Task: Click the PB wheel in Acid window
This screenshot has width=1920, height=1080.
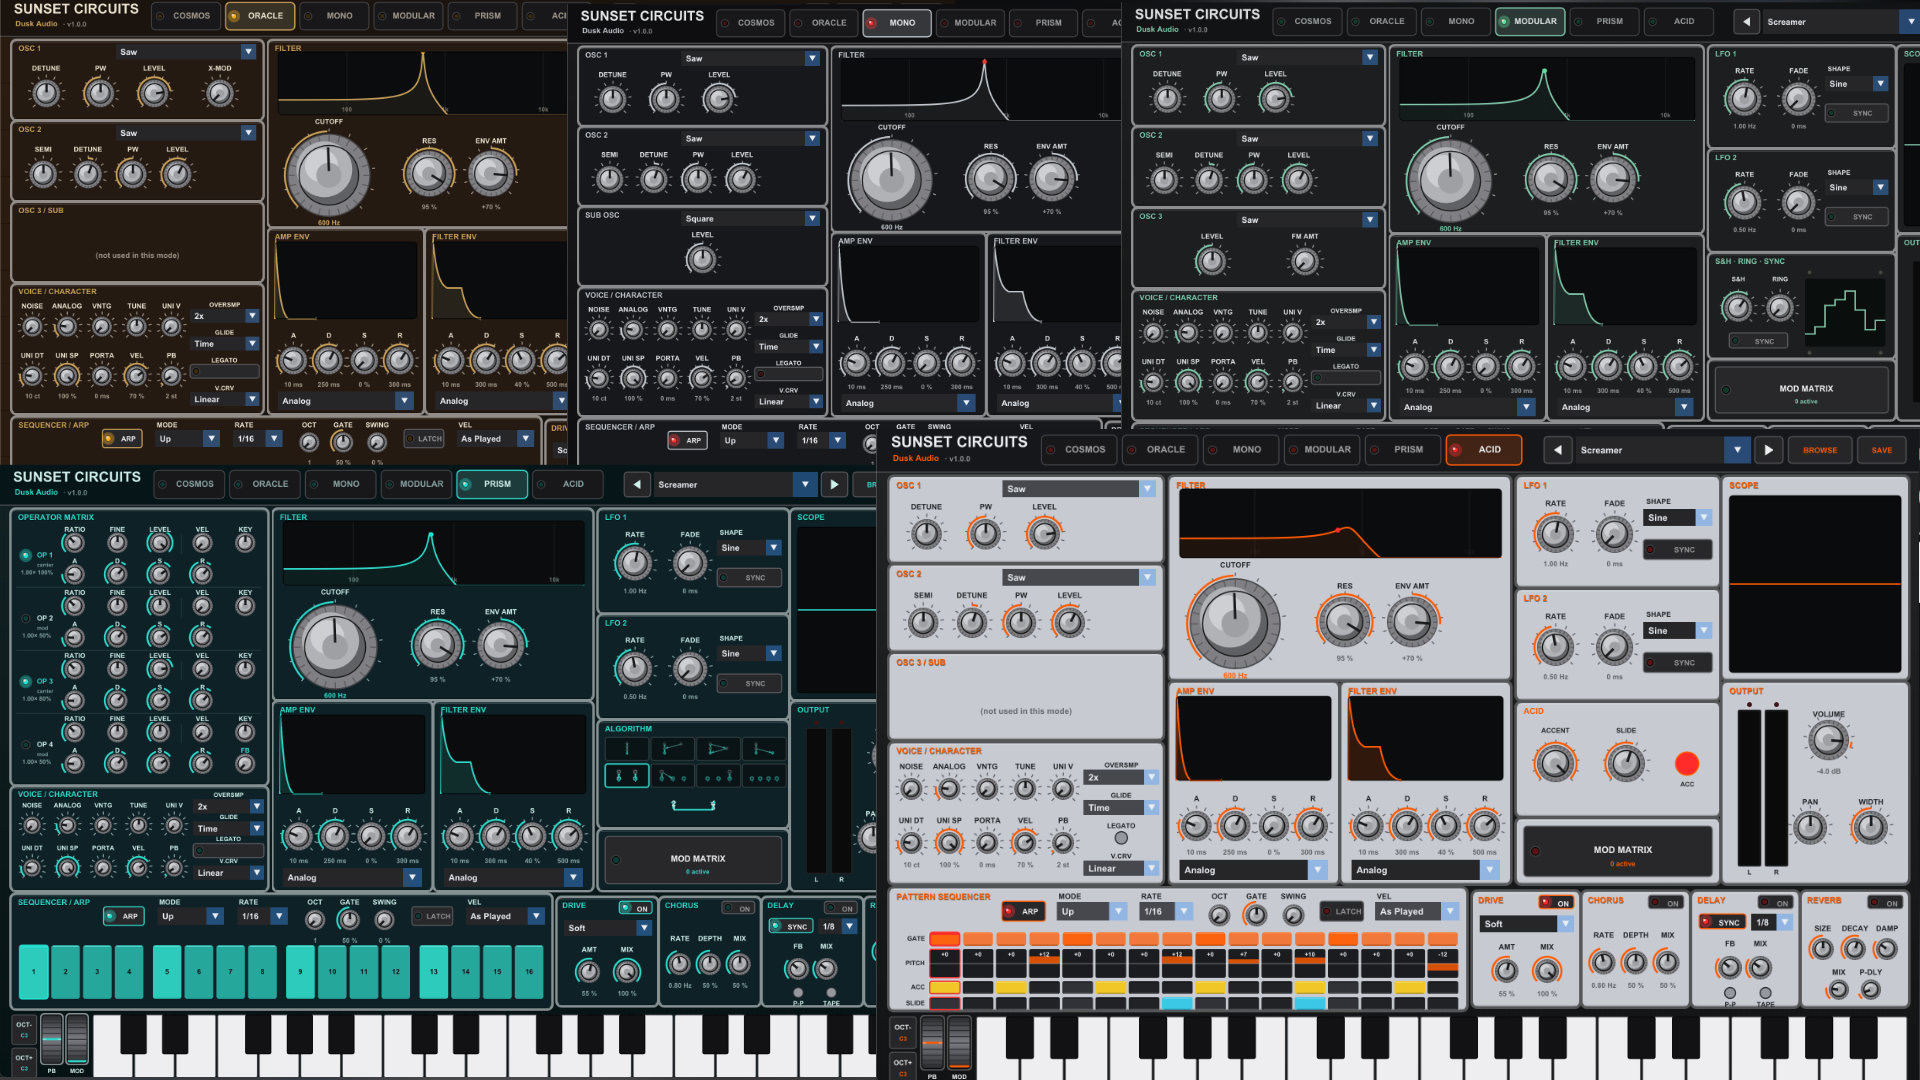Action: tap(932, 1045)
